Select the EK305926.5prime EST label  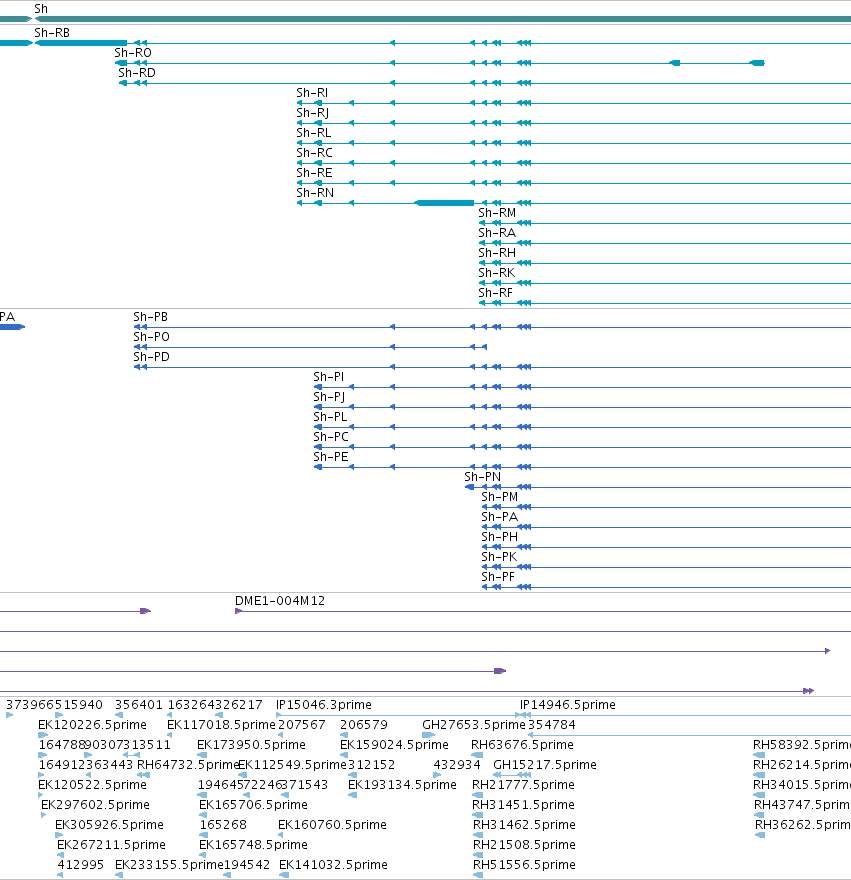tap(109, 825)
